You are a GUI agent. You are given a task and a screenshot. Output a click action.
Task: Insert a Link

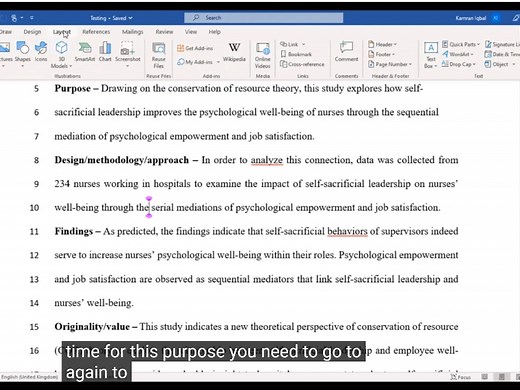[x=292, y=44]
